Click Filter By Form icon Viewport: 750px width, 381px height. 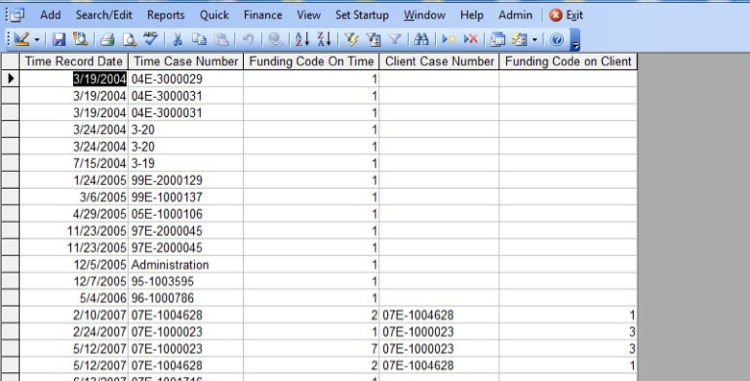click(x=373, y=39)
